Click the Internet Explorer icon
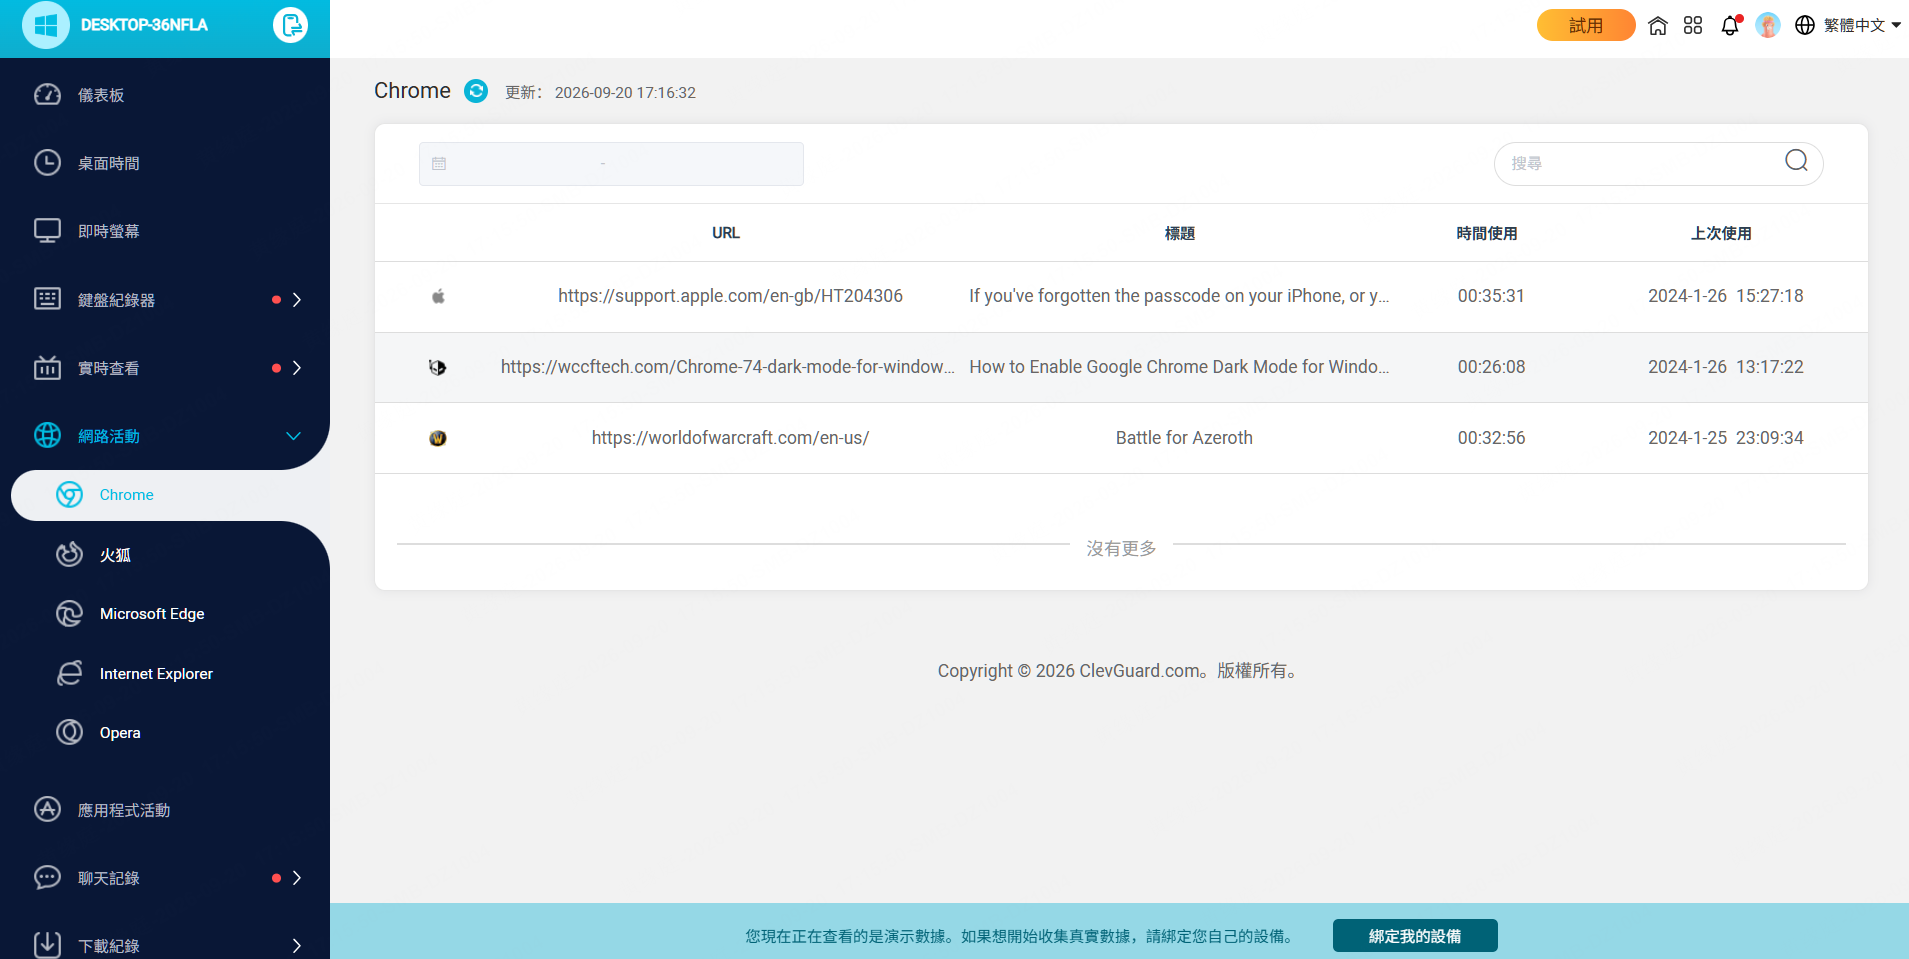Screen dimensions: 1909x959 (69, 673)
